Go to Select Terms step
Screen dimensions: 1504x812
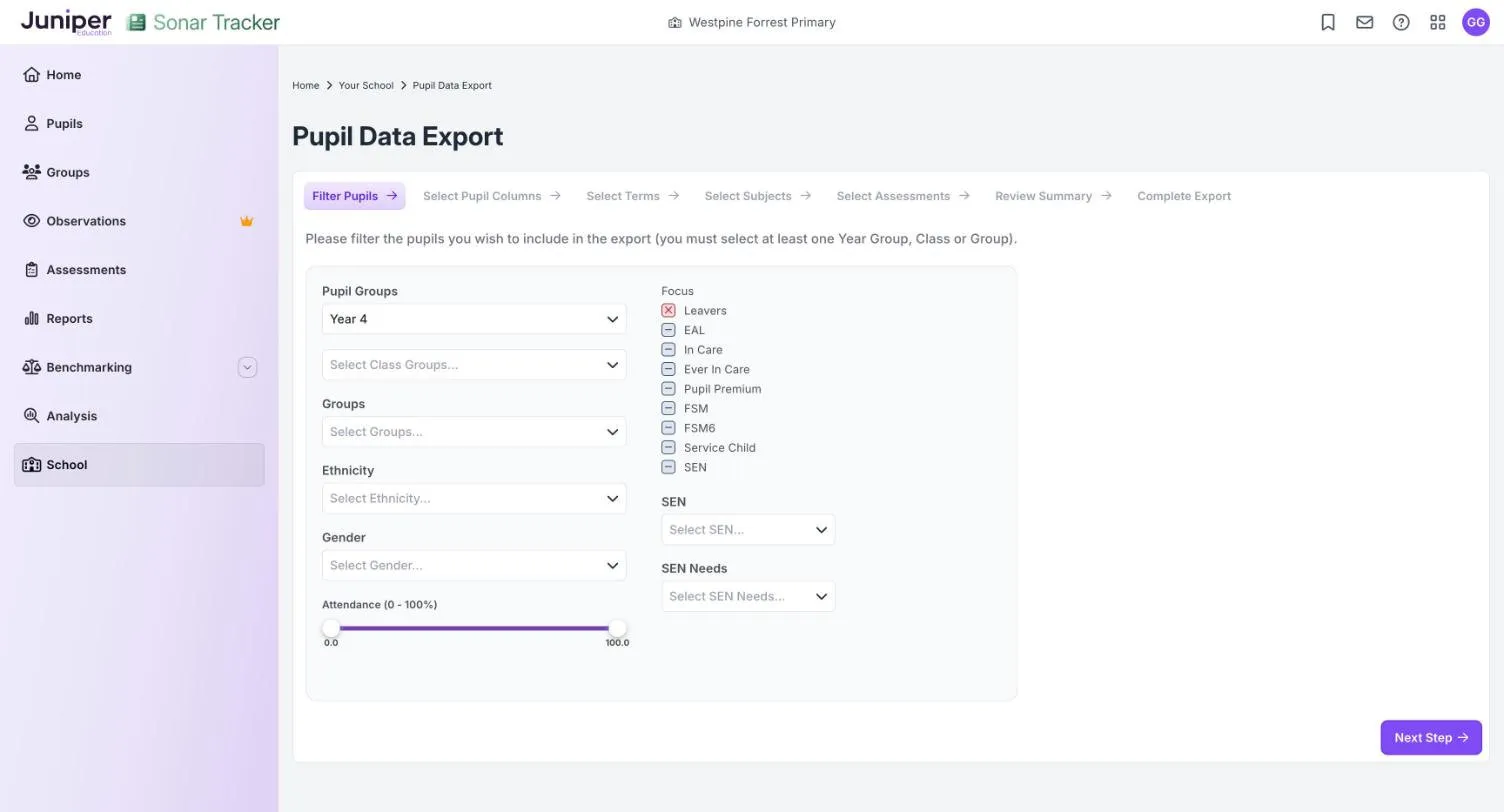click(632, 196)
